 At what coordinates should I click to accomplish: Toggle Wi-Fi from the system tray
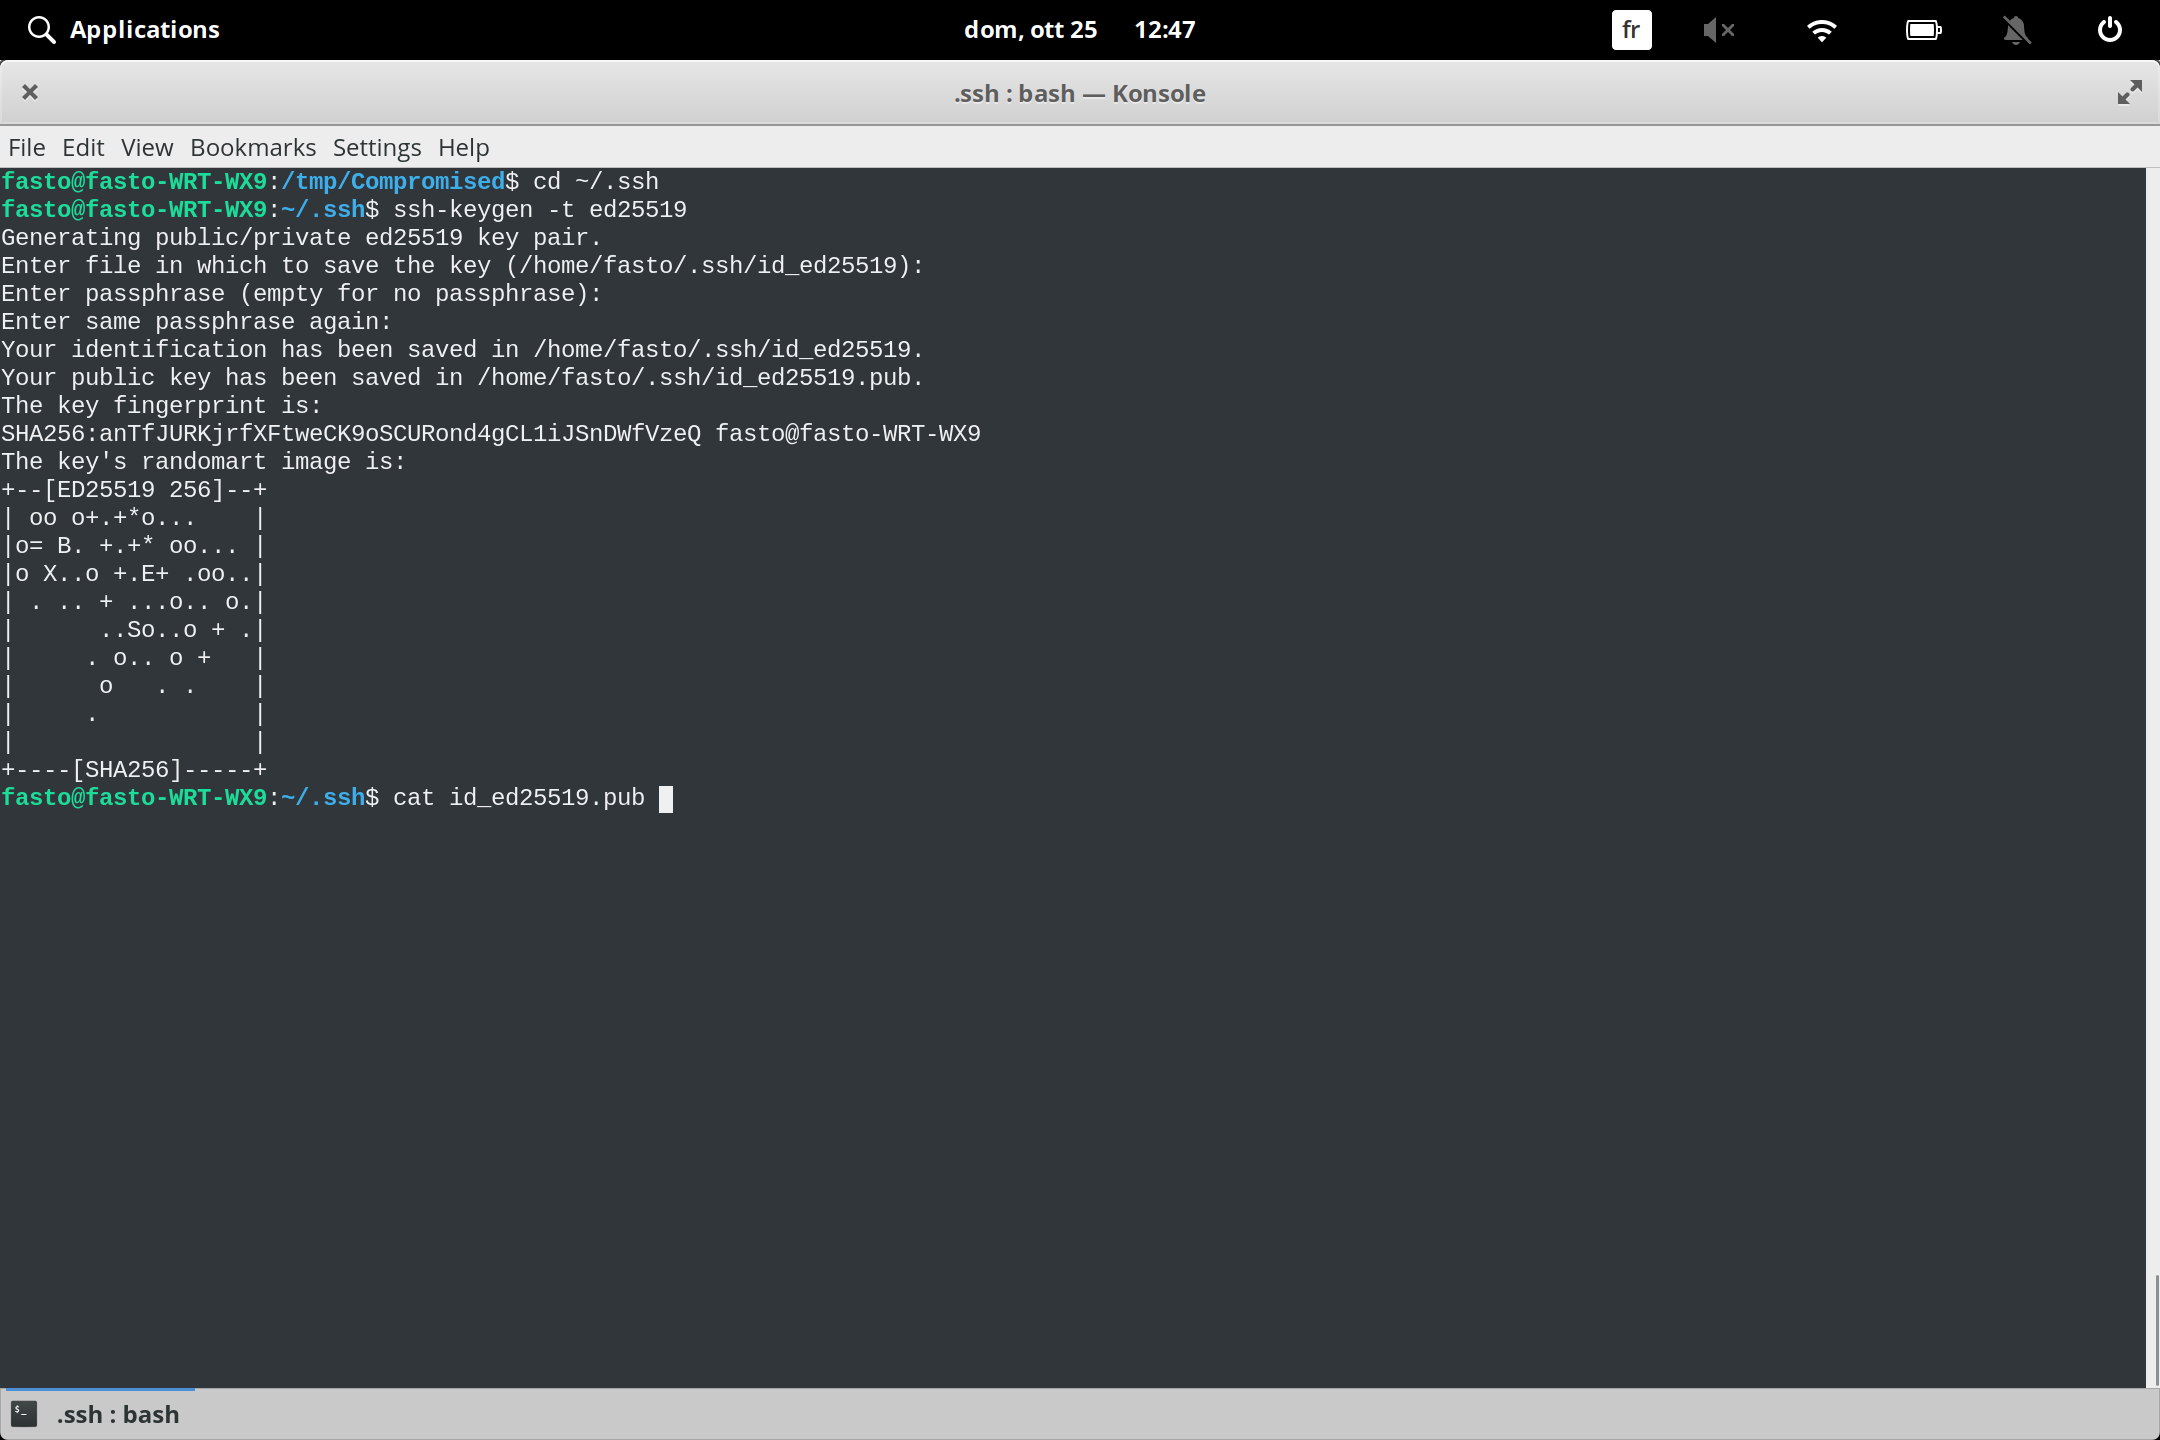click(1822, 29)
